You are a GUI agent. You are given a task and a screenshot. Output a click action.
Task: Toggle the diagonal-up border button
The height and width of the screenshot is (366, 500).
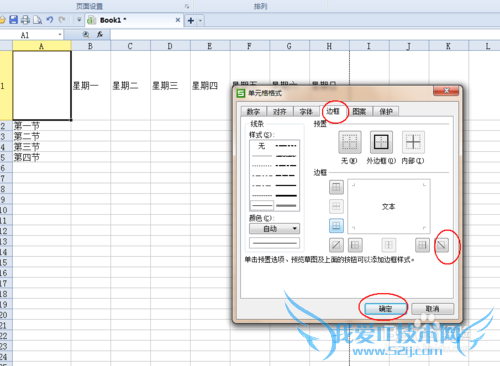pos(336,245)
